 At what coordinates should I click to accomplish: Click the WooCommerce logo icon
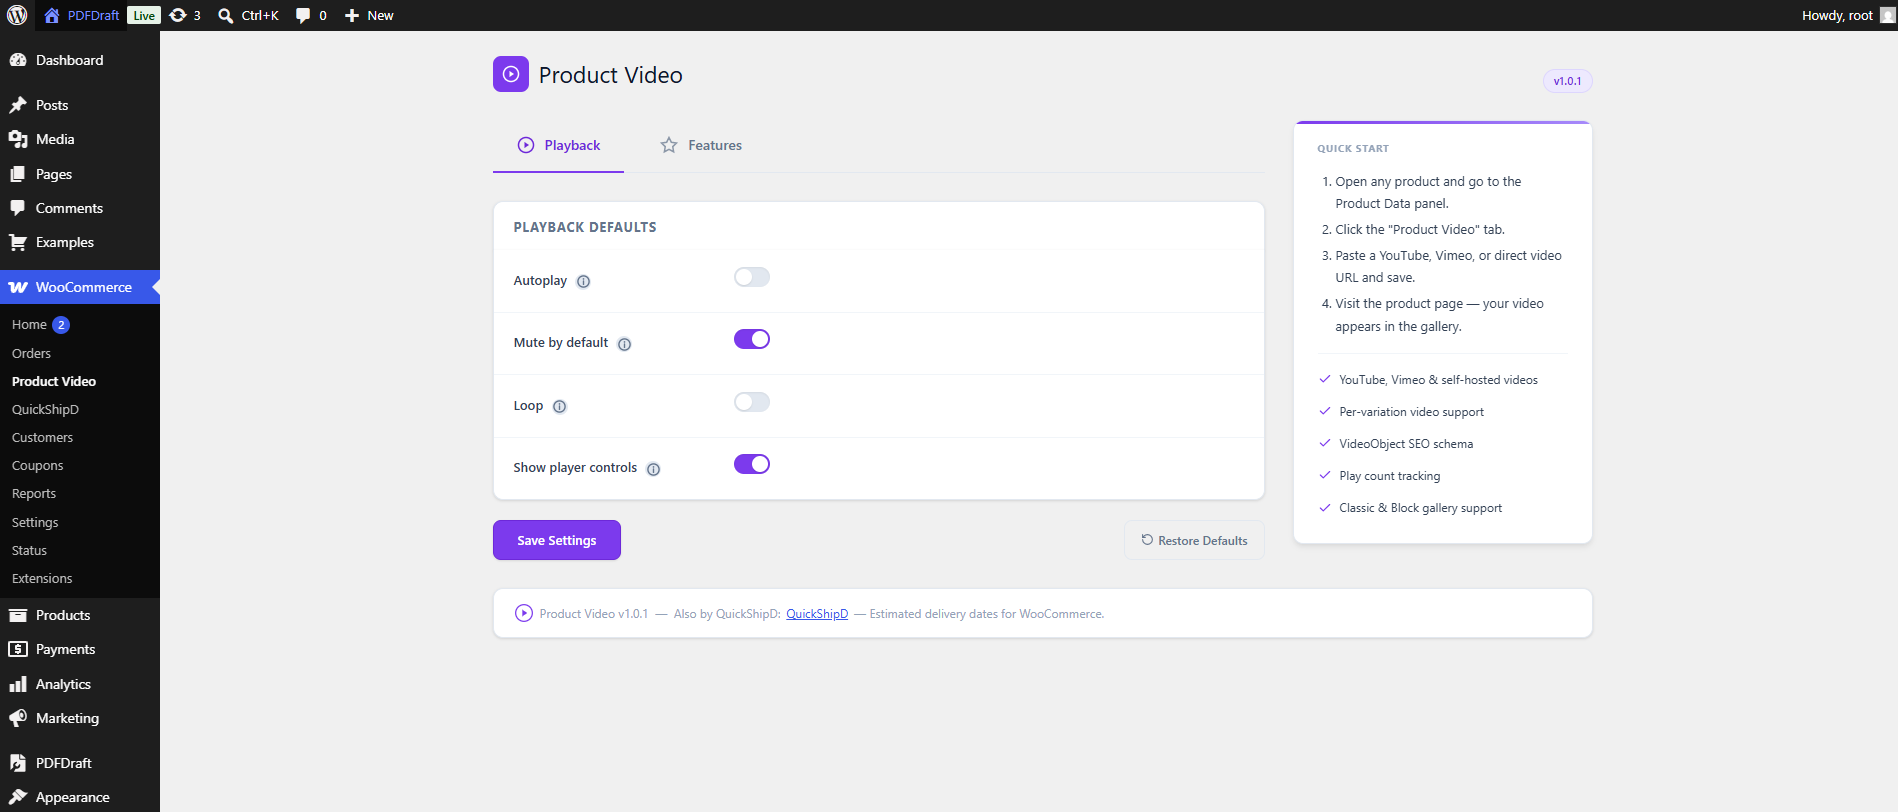18,287
